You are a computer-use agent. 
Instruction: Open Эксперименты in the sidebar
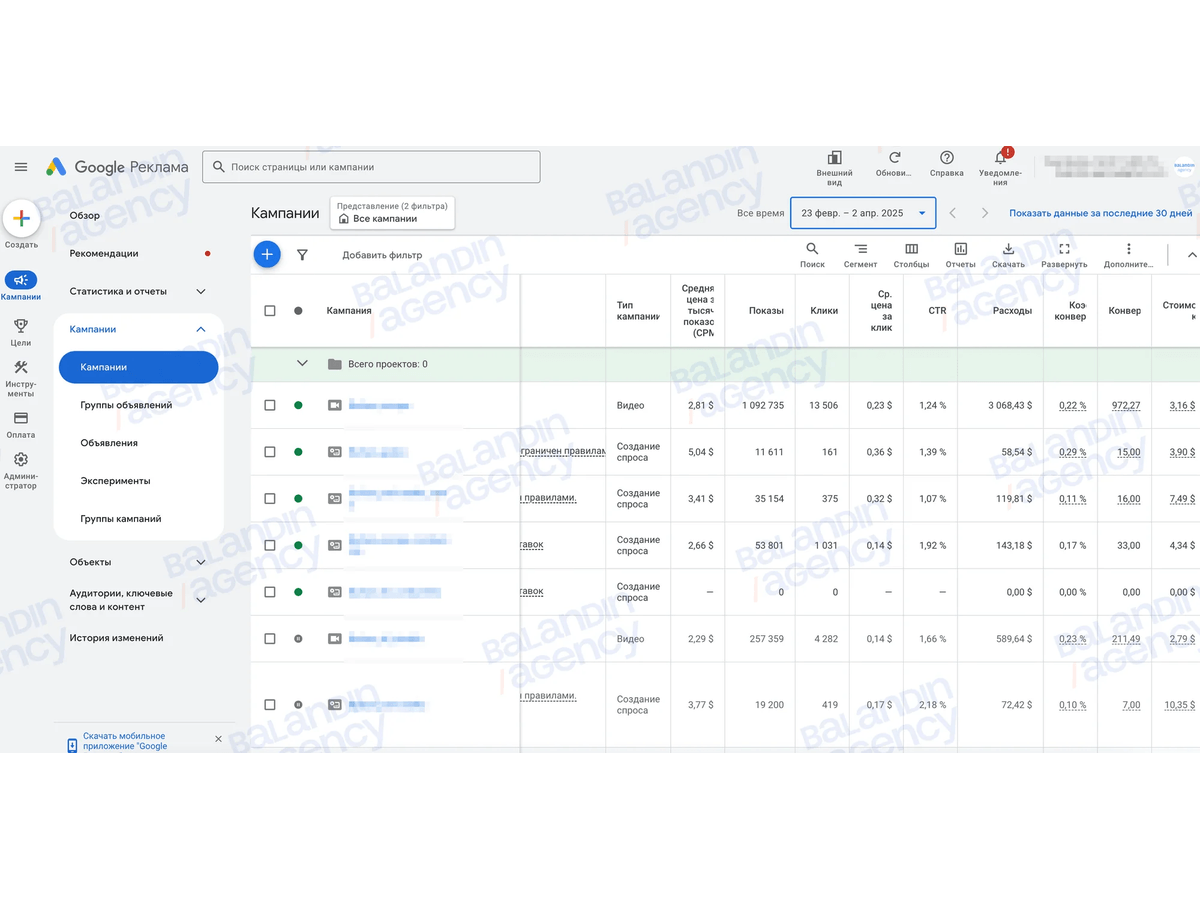click(115, 481)
